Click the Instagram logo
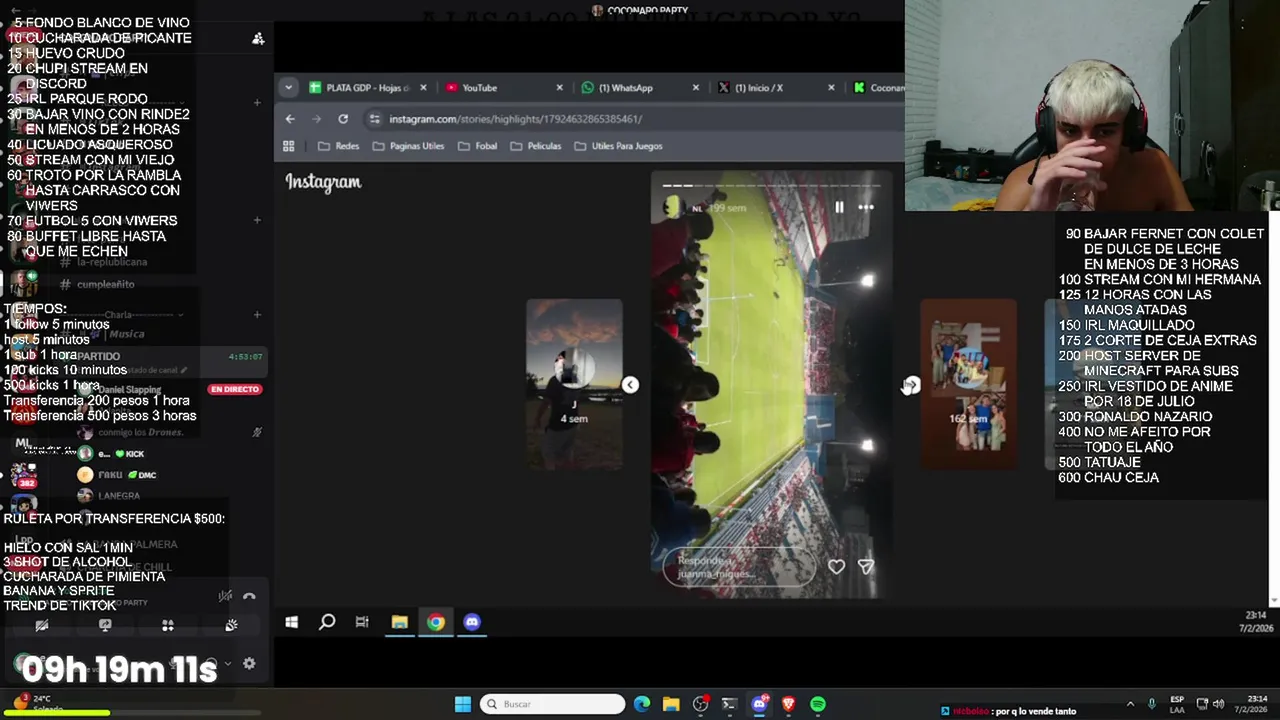 click(323, 182)
